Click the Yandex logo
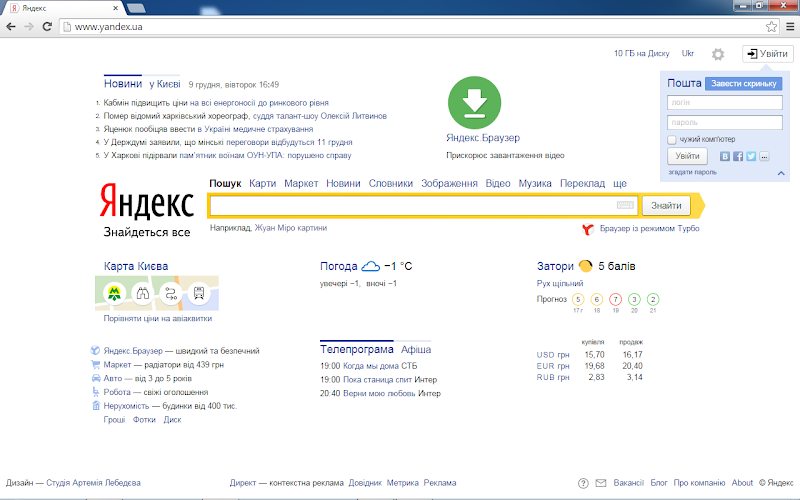 coord(147,201)
